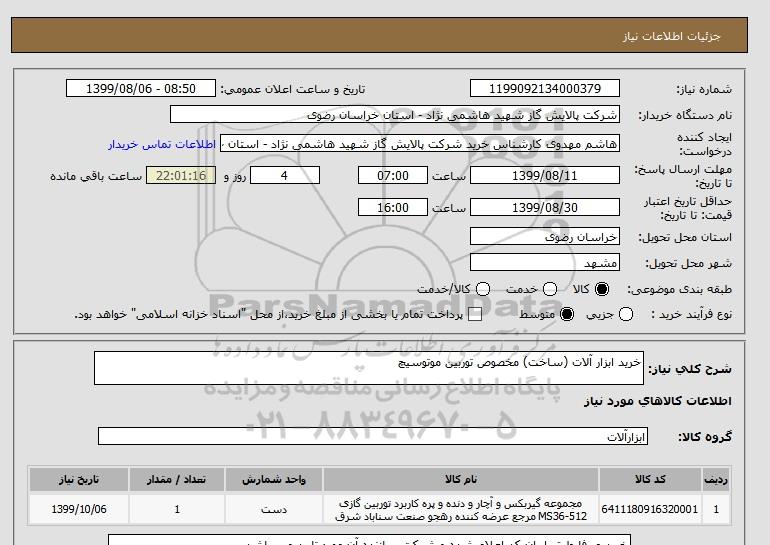The image size is (770, 545).
Task: Click the ساعت باقی مانده label
Action: [96, 176]
